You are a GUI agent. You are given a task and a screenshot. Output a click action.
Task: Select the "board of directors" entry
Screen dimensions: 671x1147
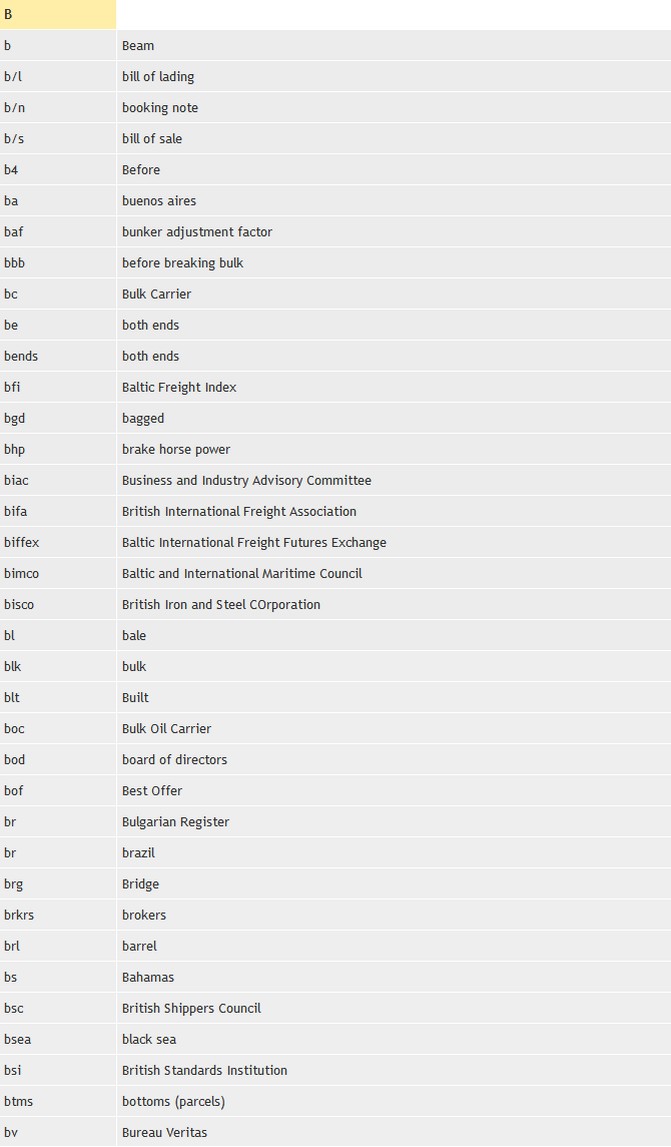click(174, 759)
